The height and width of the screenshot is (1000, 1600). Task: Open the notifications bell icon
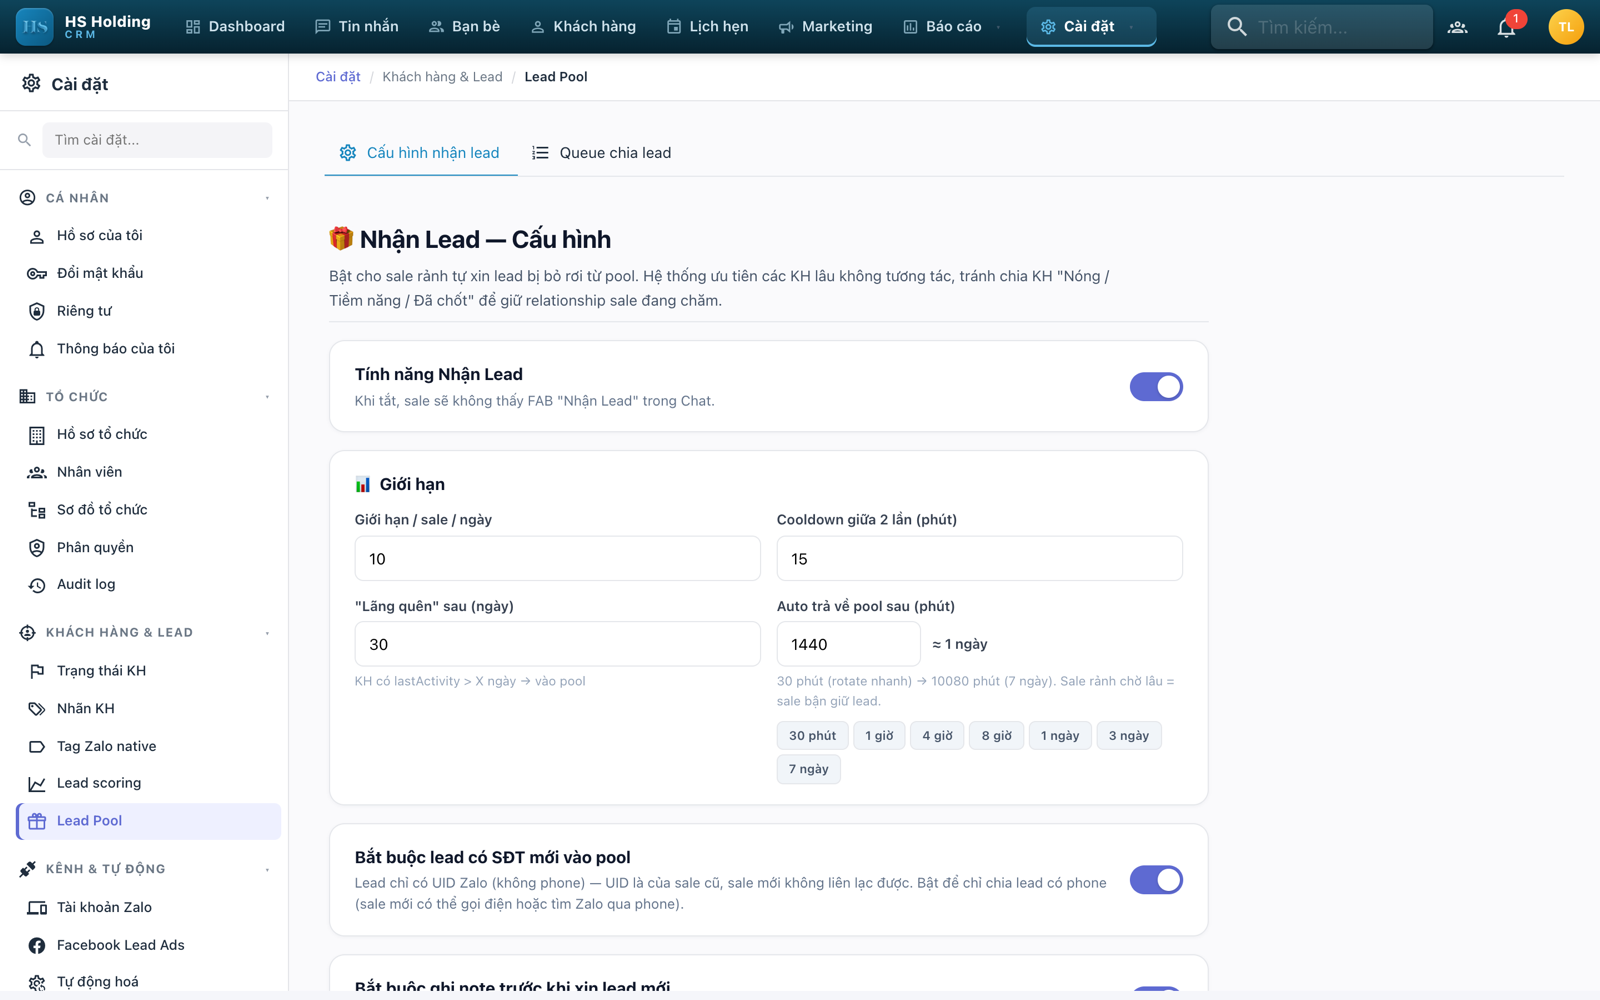click(x=1506, y=27)
